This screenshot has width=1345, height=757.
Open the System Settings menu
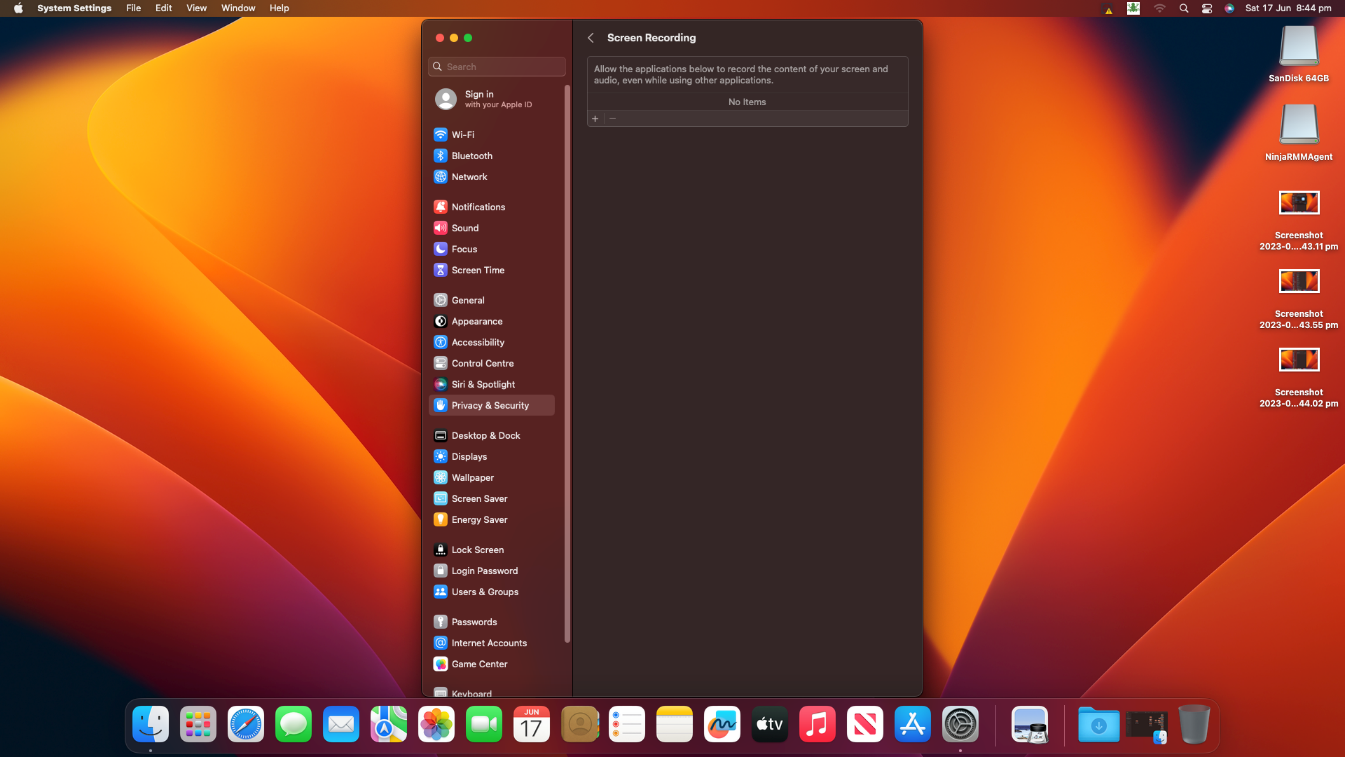point(74,8)
